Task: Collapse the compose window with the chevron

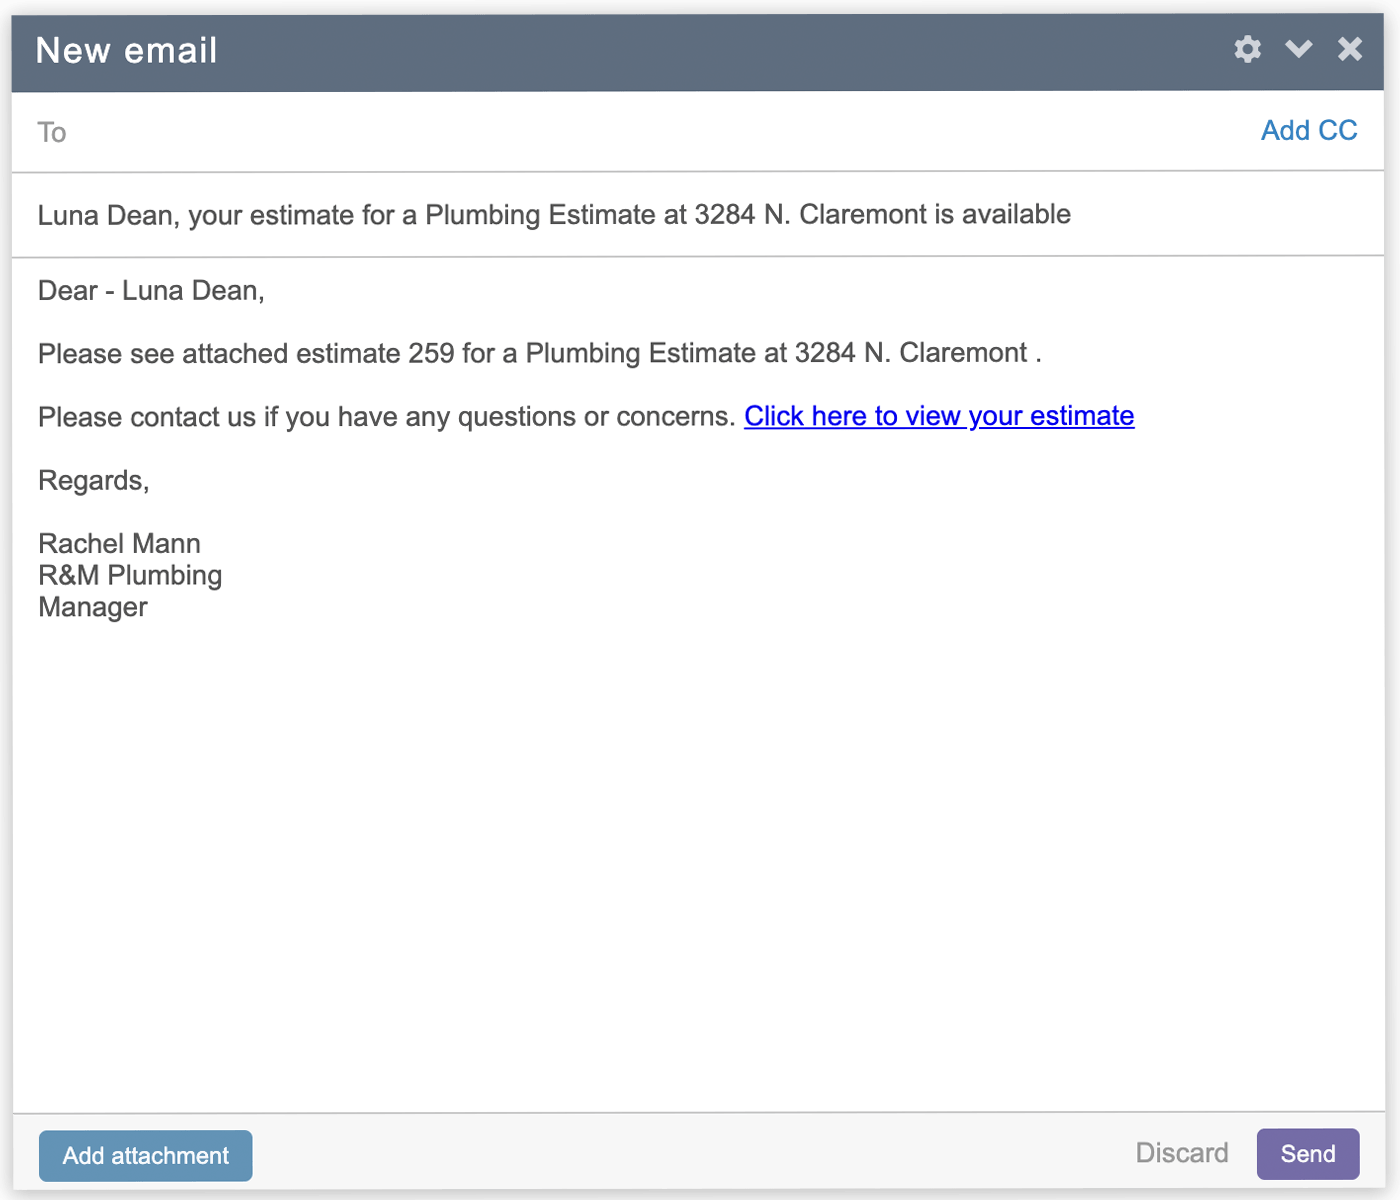Action: [x=1298, y=49]
